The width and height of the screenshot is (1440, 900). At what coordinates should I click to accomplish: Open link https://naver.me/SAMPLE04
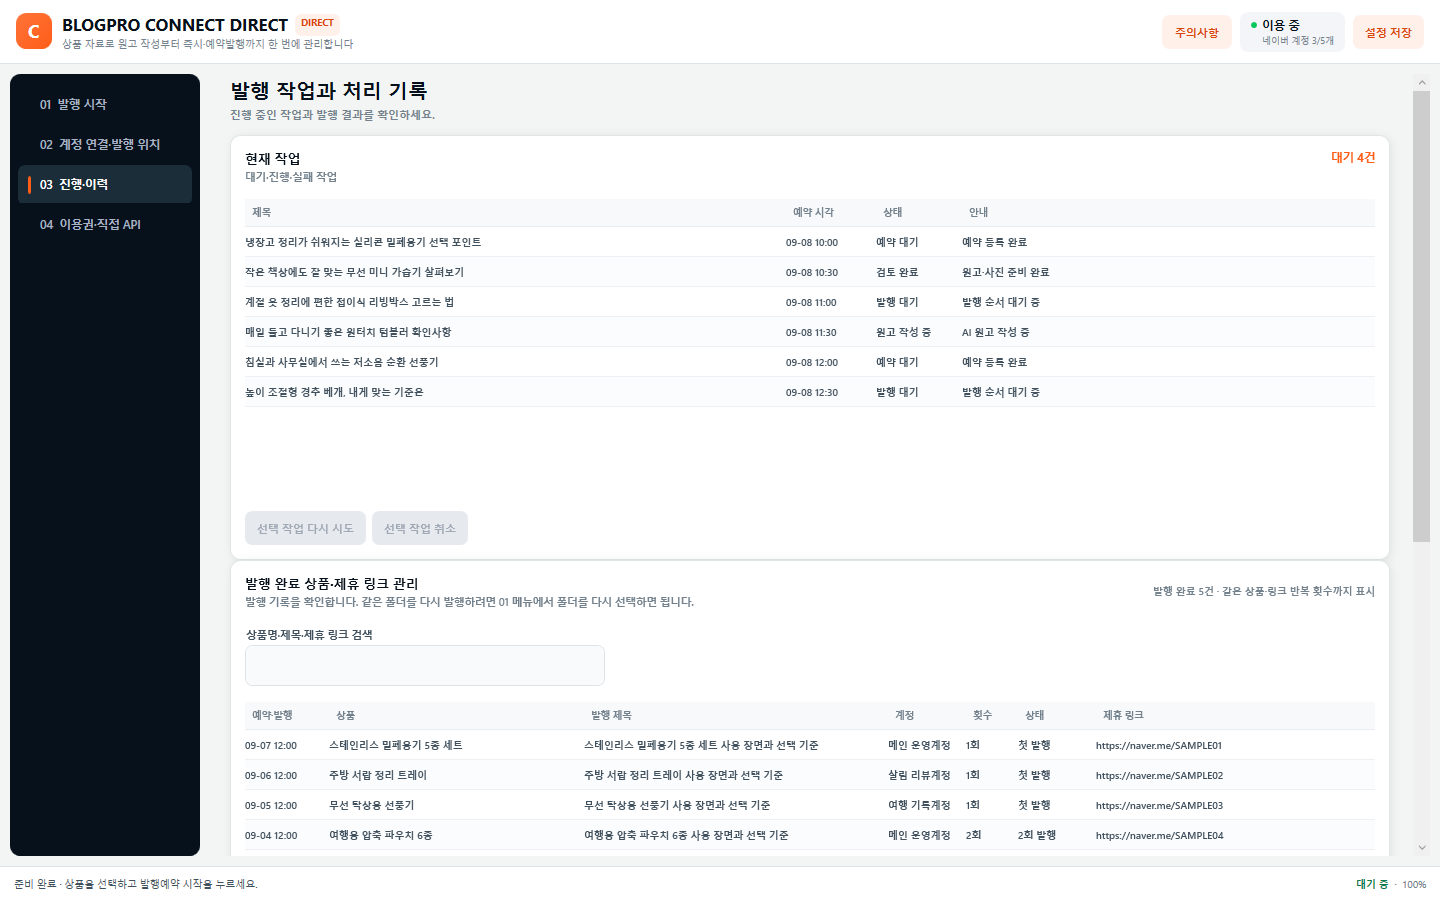pyautogui.click(x=1159, y=835)
